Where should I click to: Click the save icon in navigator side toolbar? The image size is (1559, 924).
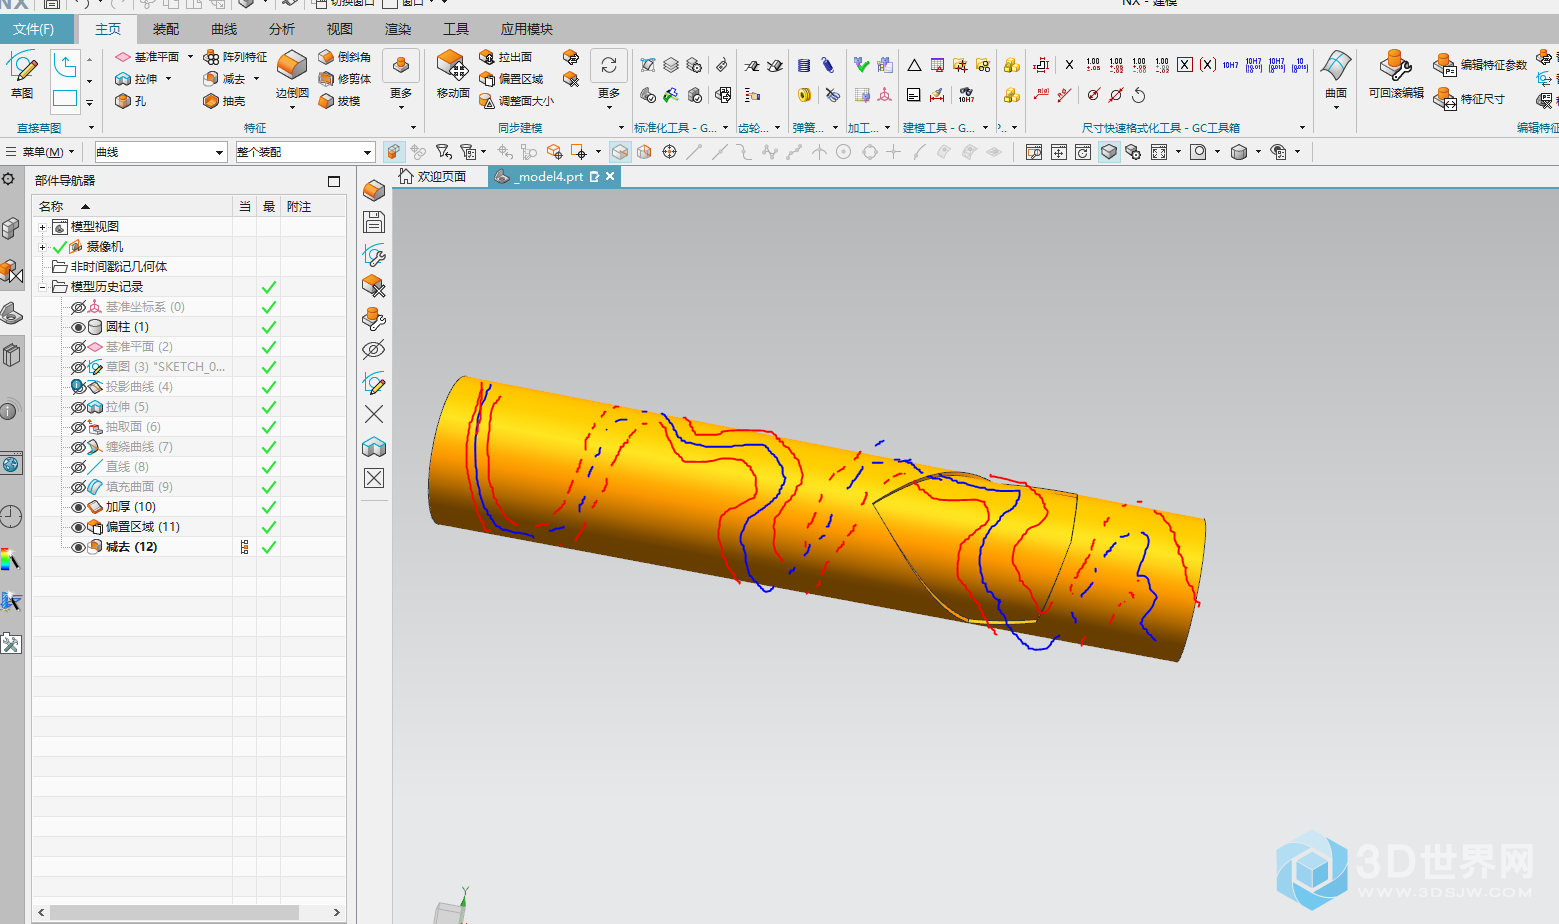[374, 222]
